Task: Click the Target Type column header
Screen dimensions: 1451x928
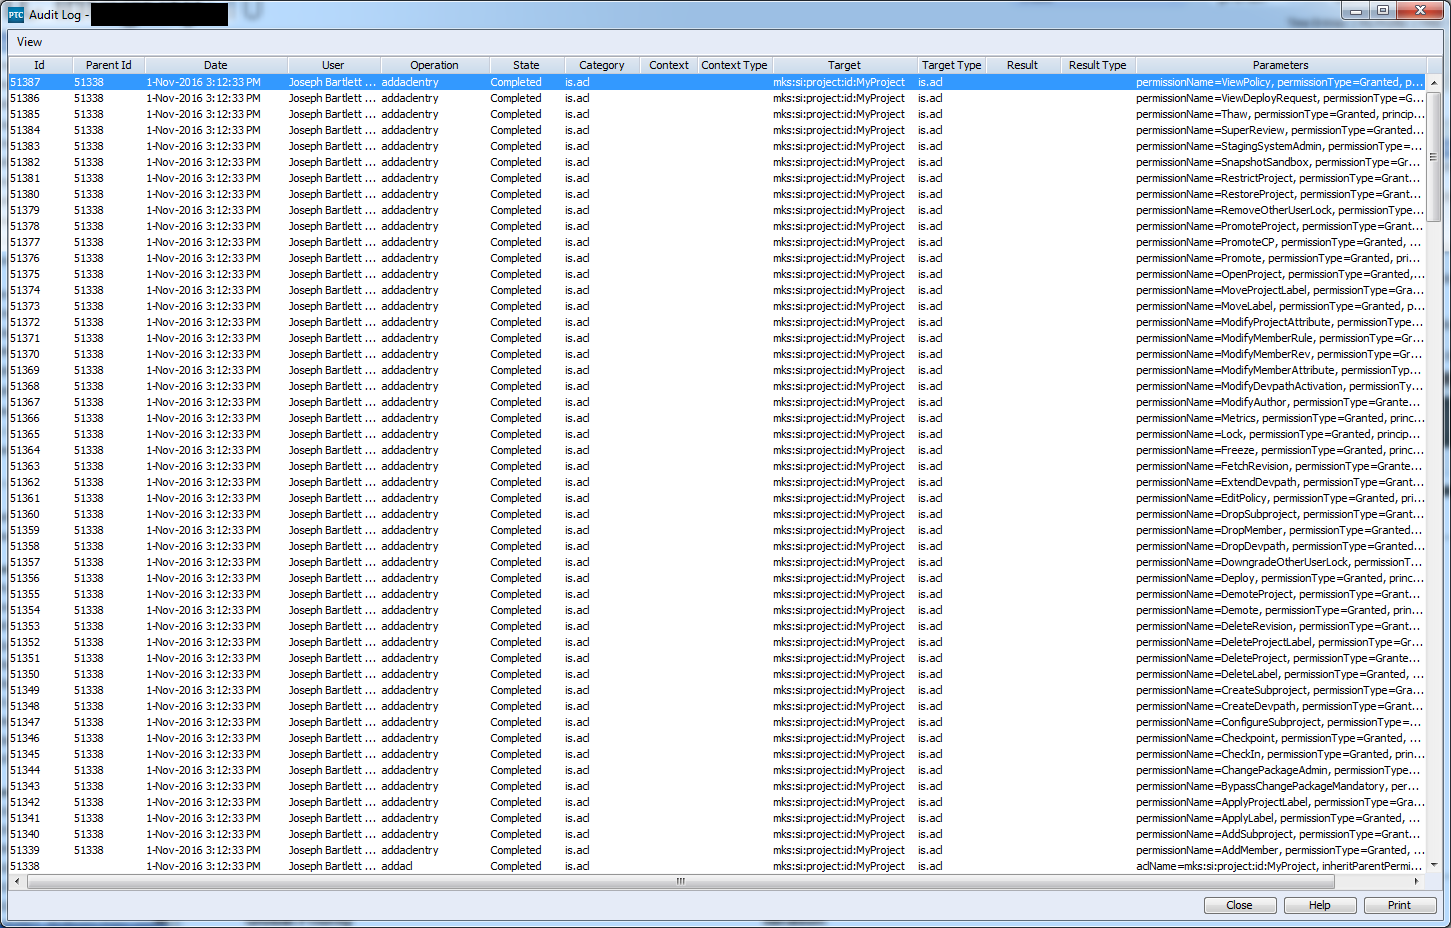Action: pos(952,65)
